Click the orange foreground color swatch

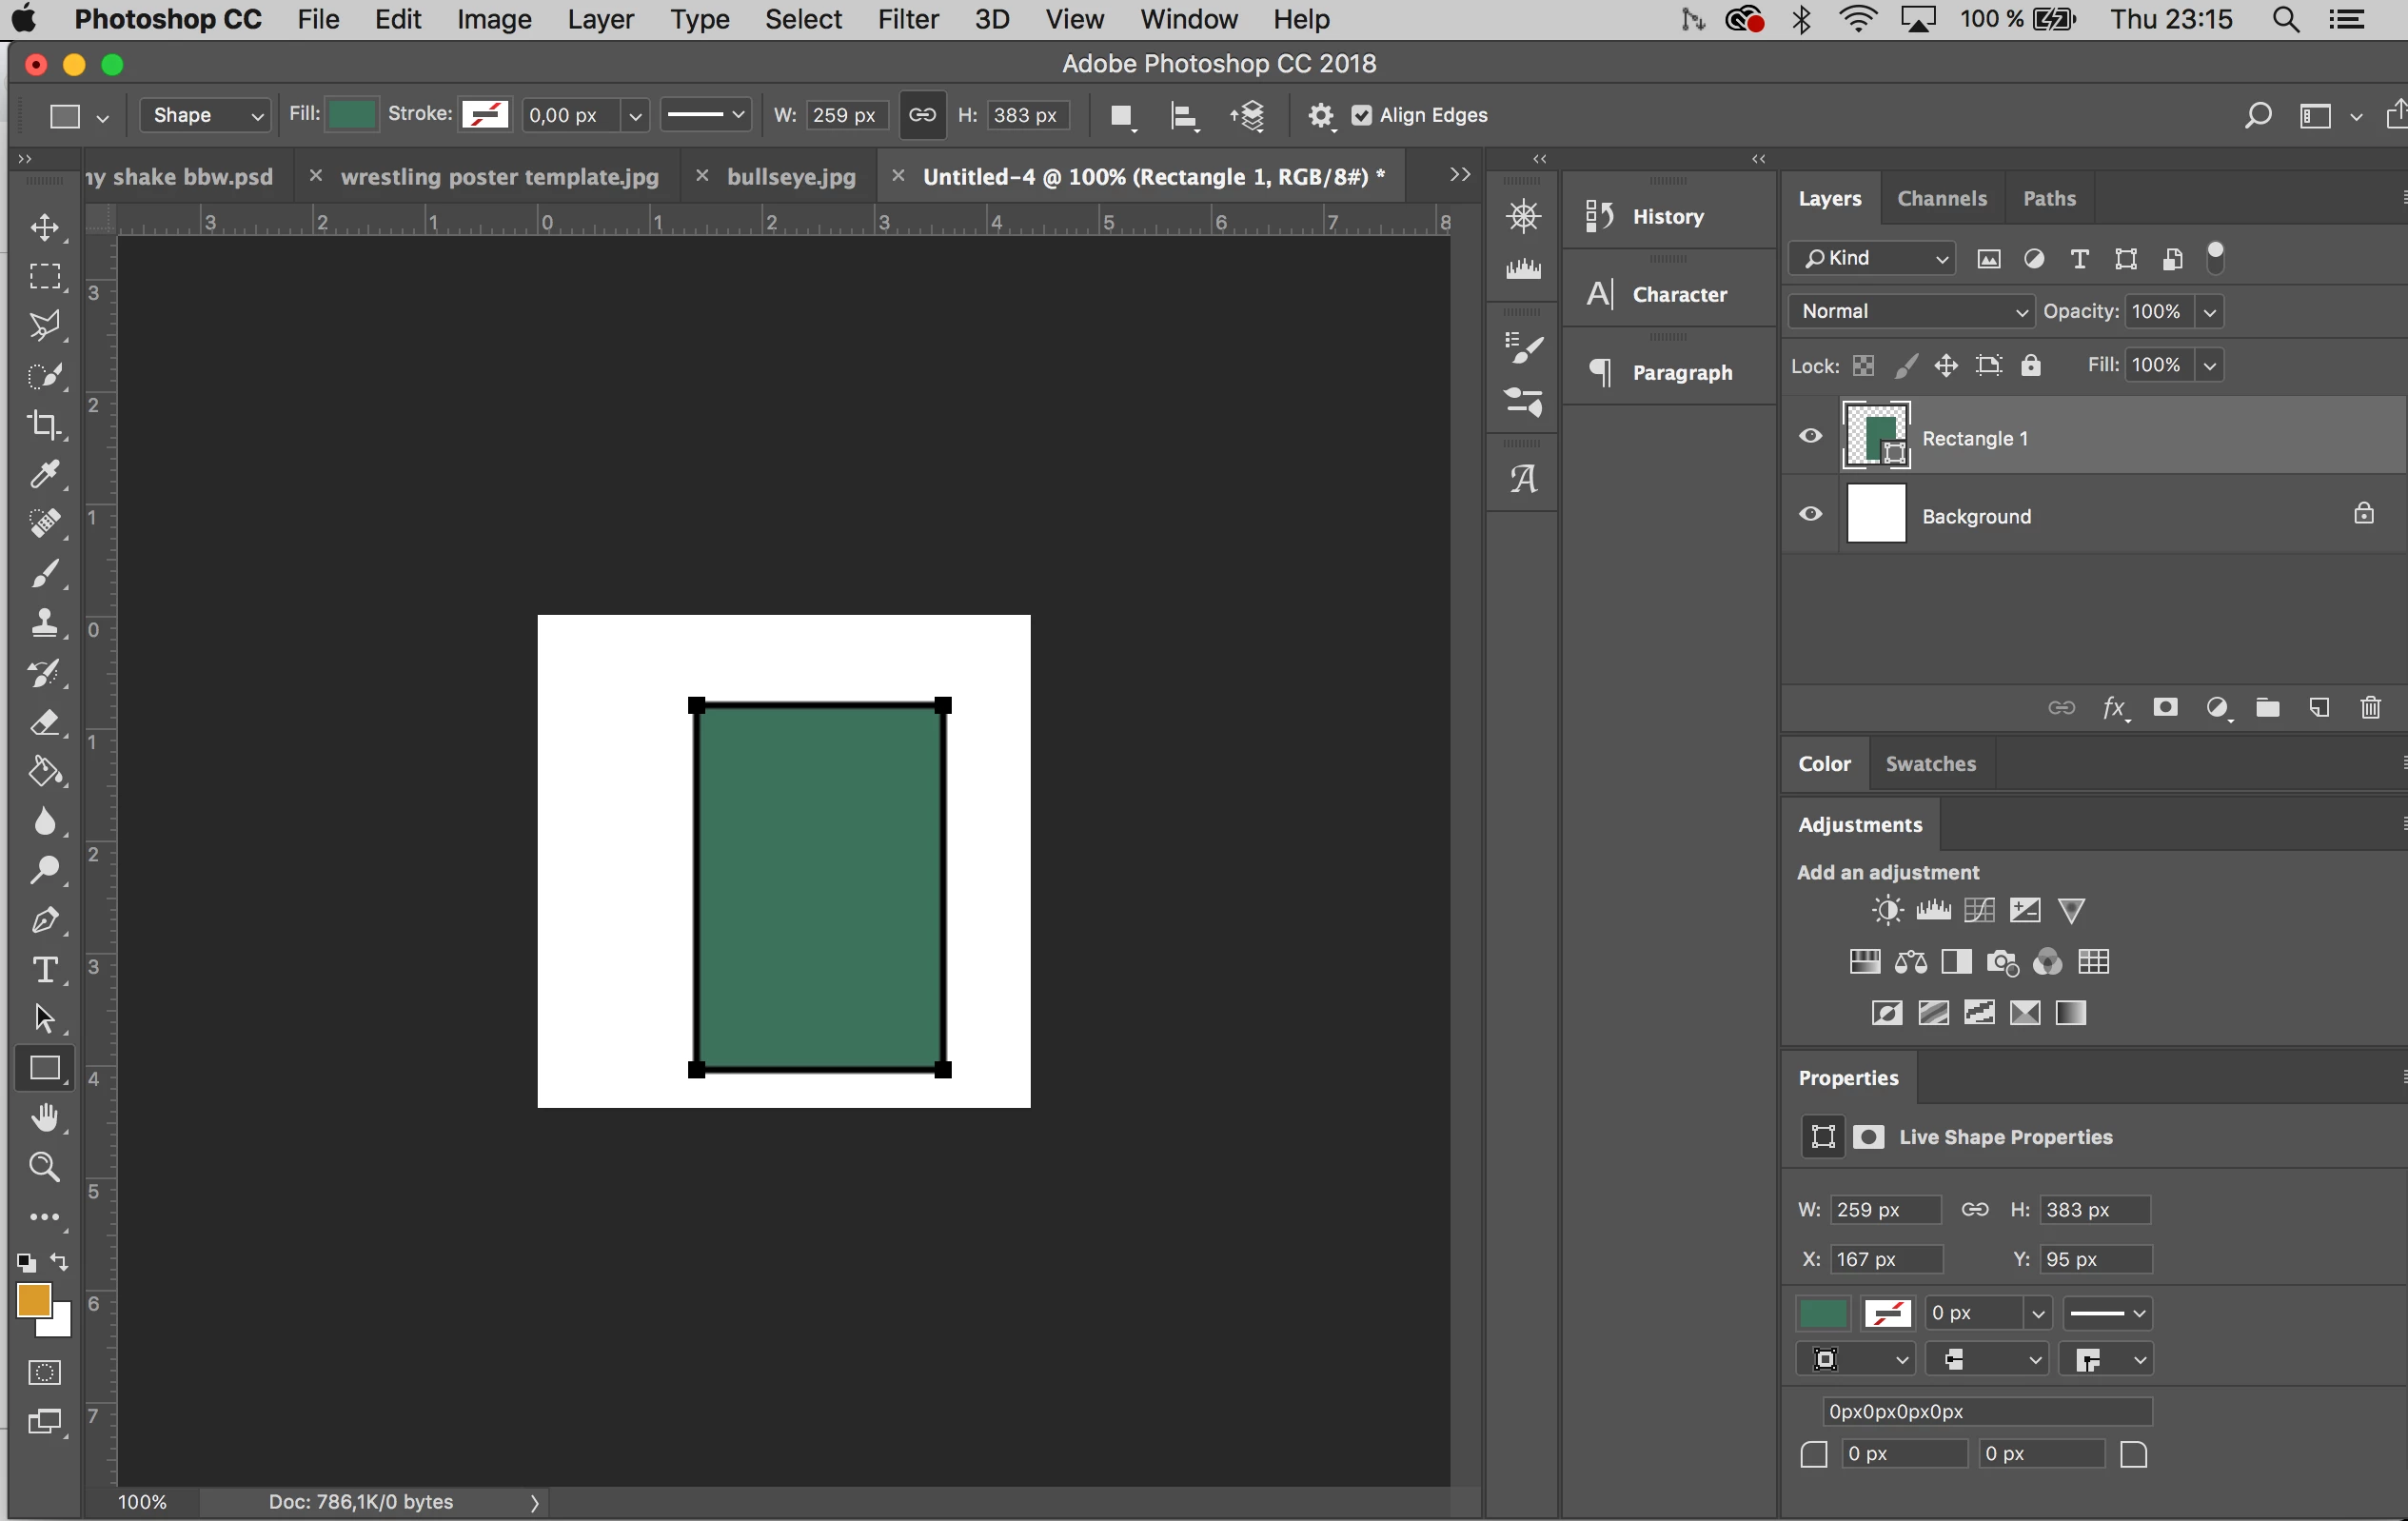coord(33,1300)
